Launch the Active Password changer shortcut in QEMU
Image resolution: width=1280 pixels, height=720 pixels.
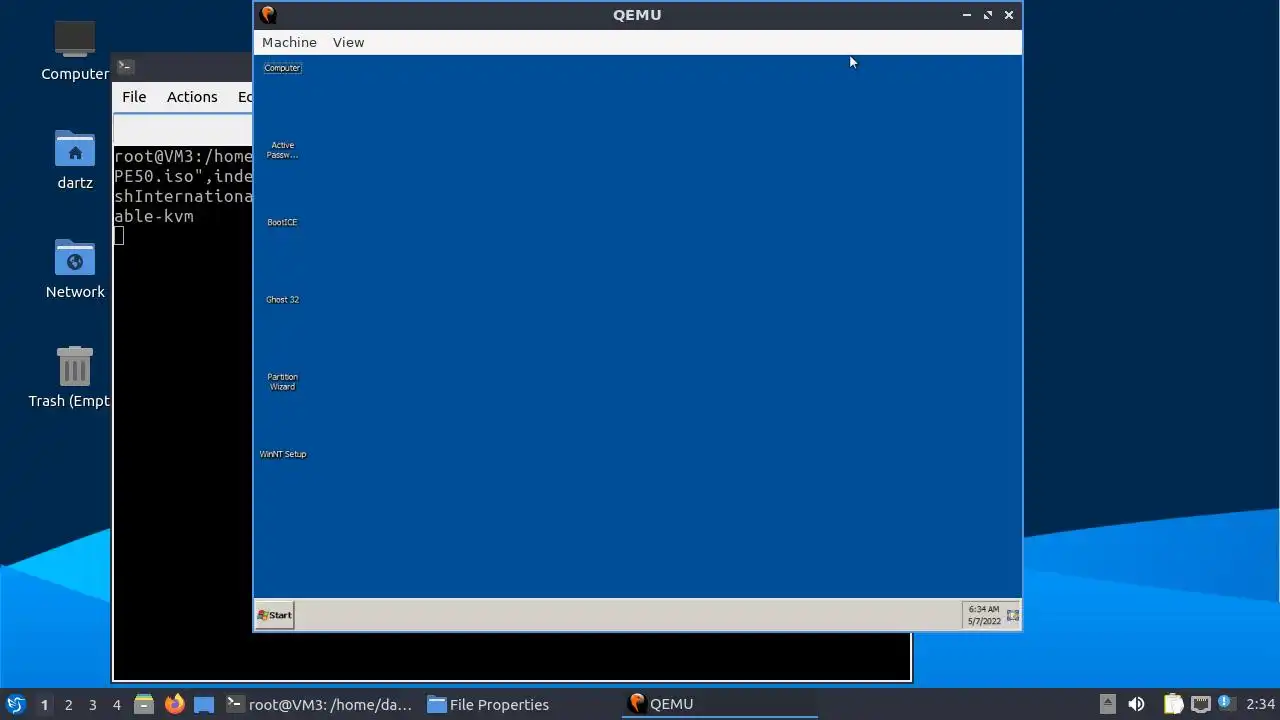282,150
